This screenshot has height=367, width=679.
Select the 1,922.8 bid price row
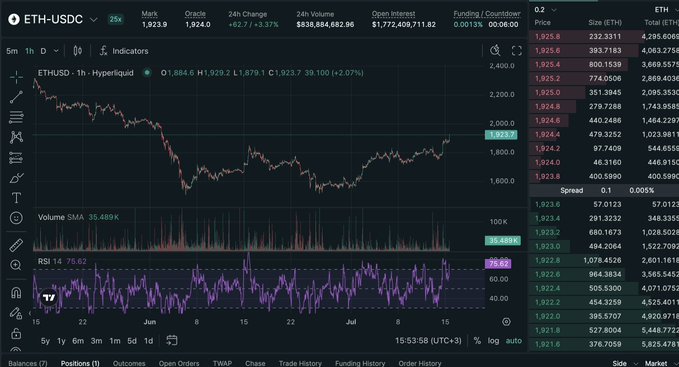[x=604, y=260]
